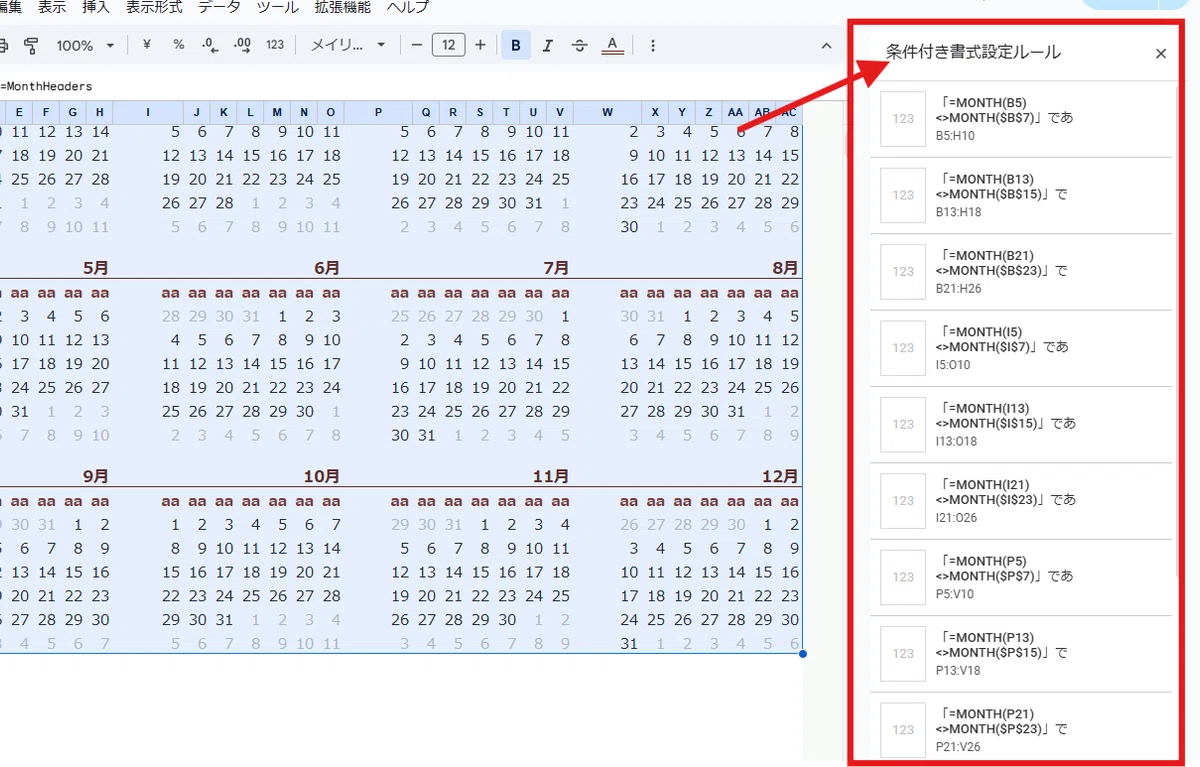Open the rule for range B13:H18
Image resolution: width=1200 pixels, height=767 pixels.
click(1021, 195)
